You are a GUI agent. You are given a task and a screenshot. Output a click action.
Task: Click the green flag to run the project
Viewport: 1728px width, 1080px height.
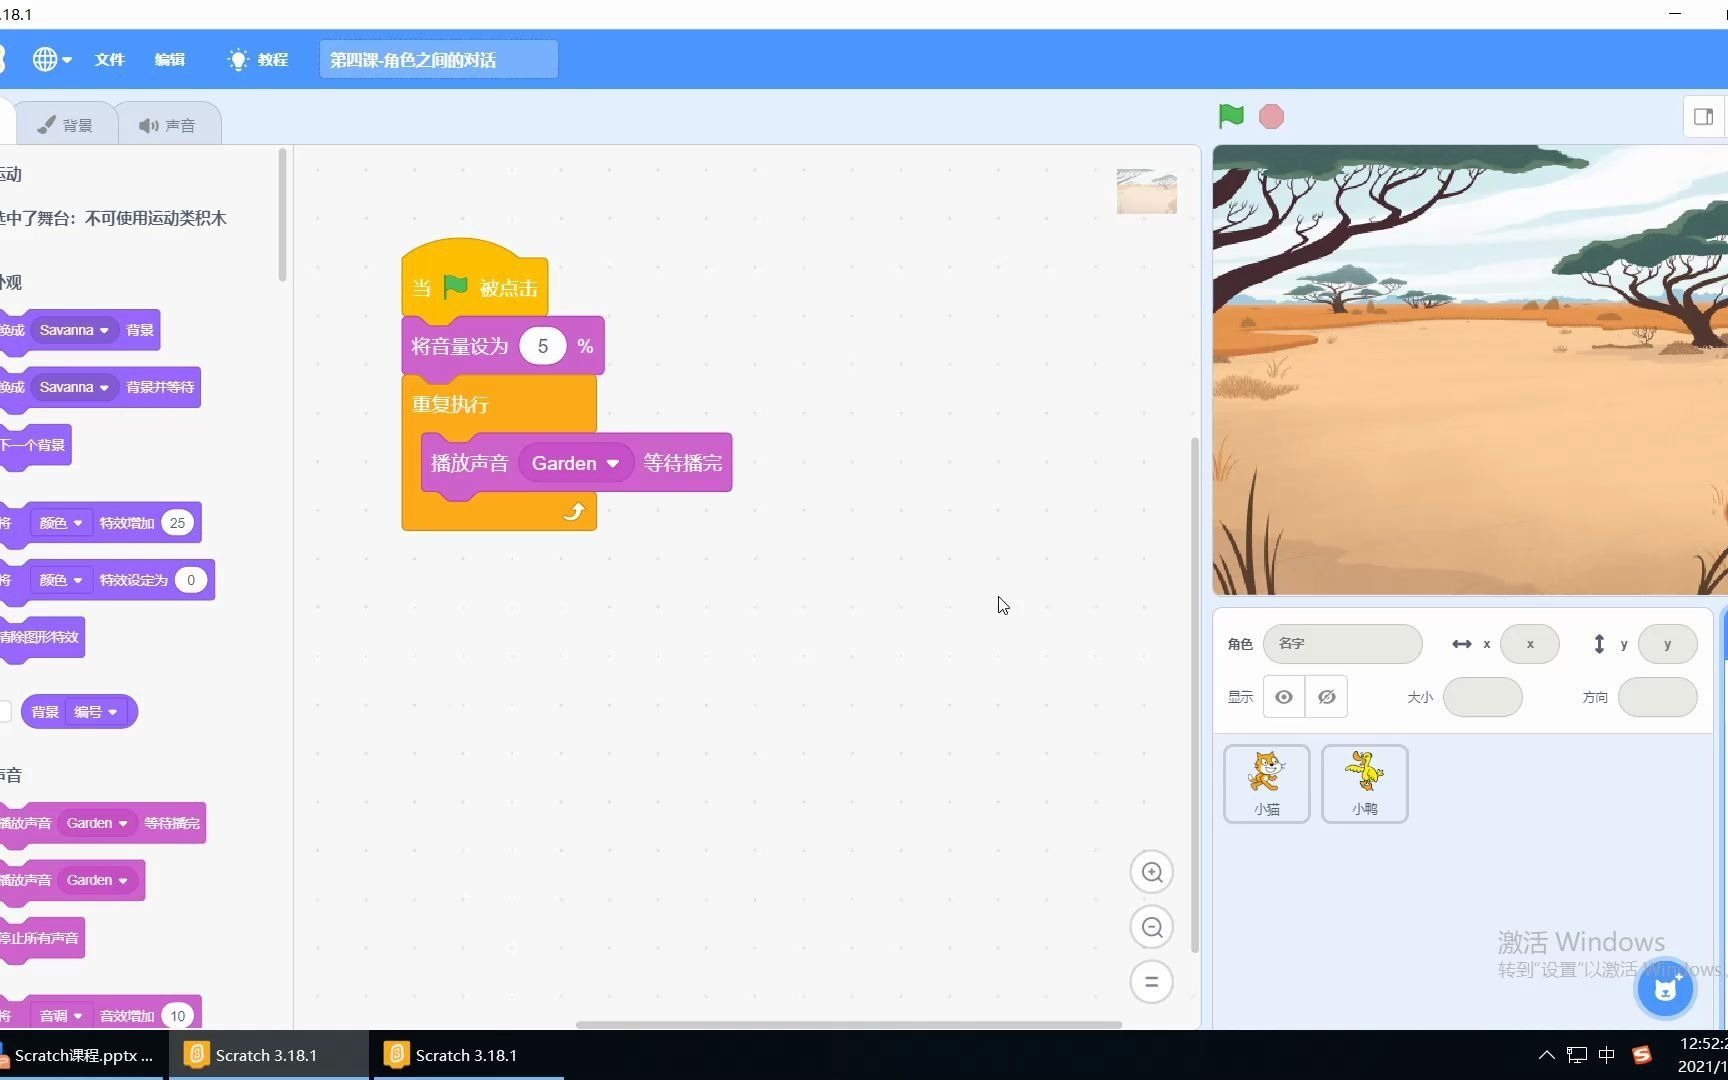pyautogui.click(x=1230, y=116)
